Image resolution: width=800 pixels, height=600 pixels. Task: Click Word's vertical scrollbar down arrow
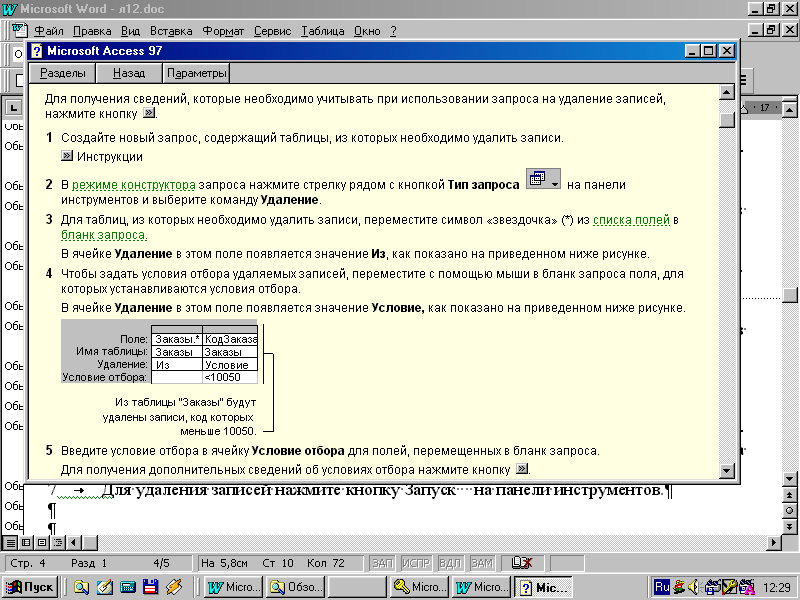790,479
